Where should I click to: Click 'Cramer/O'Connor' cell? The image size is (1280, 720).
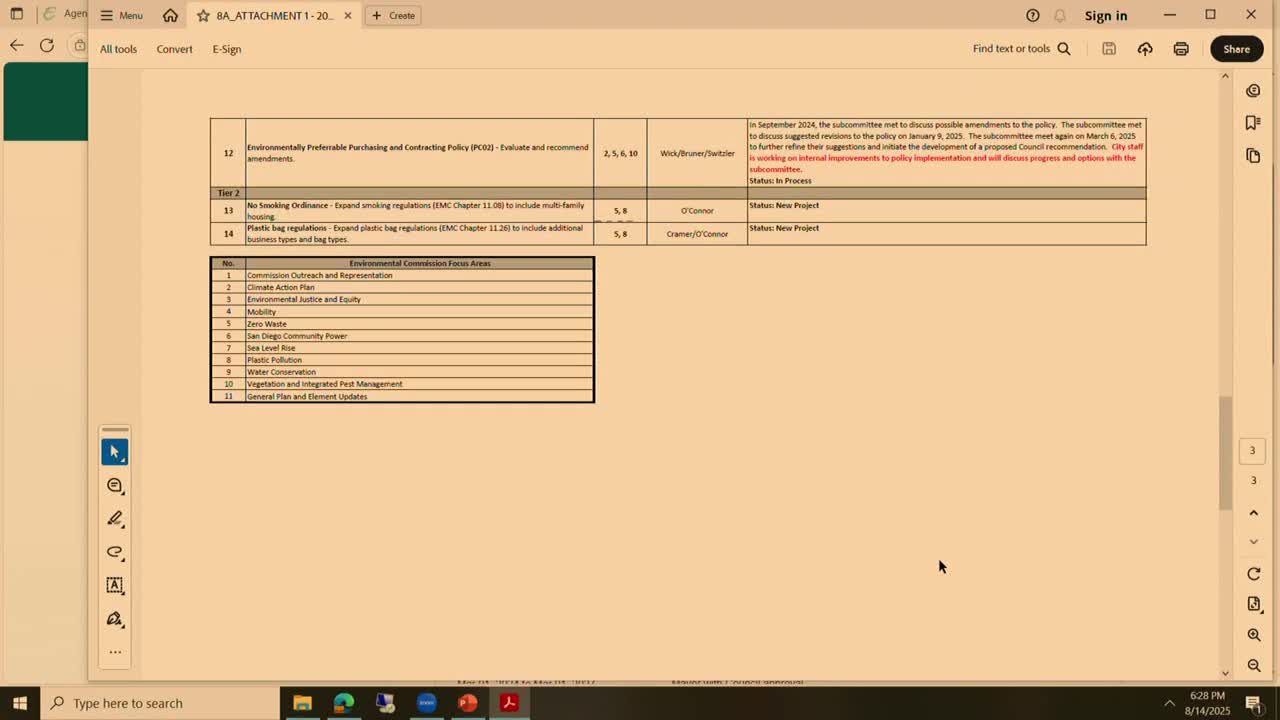pos(697,234)
